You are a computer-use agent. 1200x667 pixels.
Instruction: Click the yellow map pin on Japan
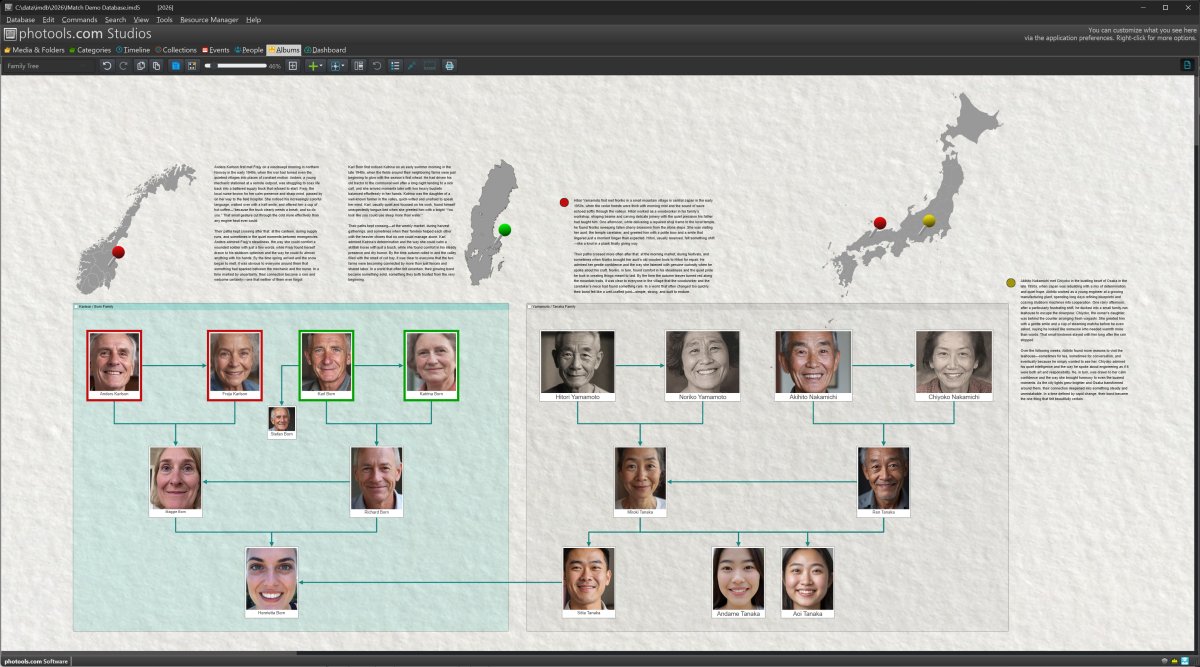click(929, 220)
